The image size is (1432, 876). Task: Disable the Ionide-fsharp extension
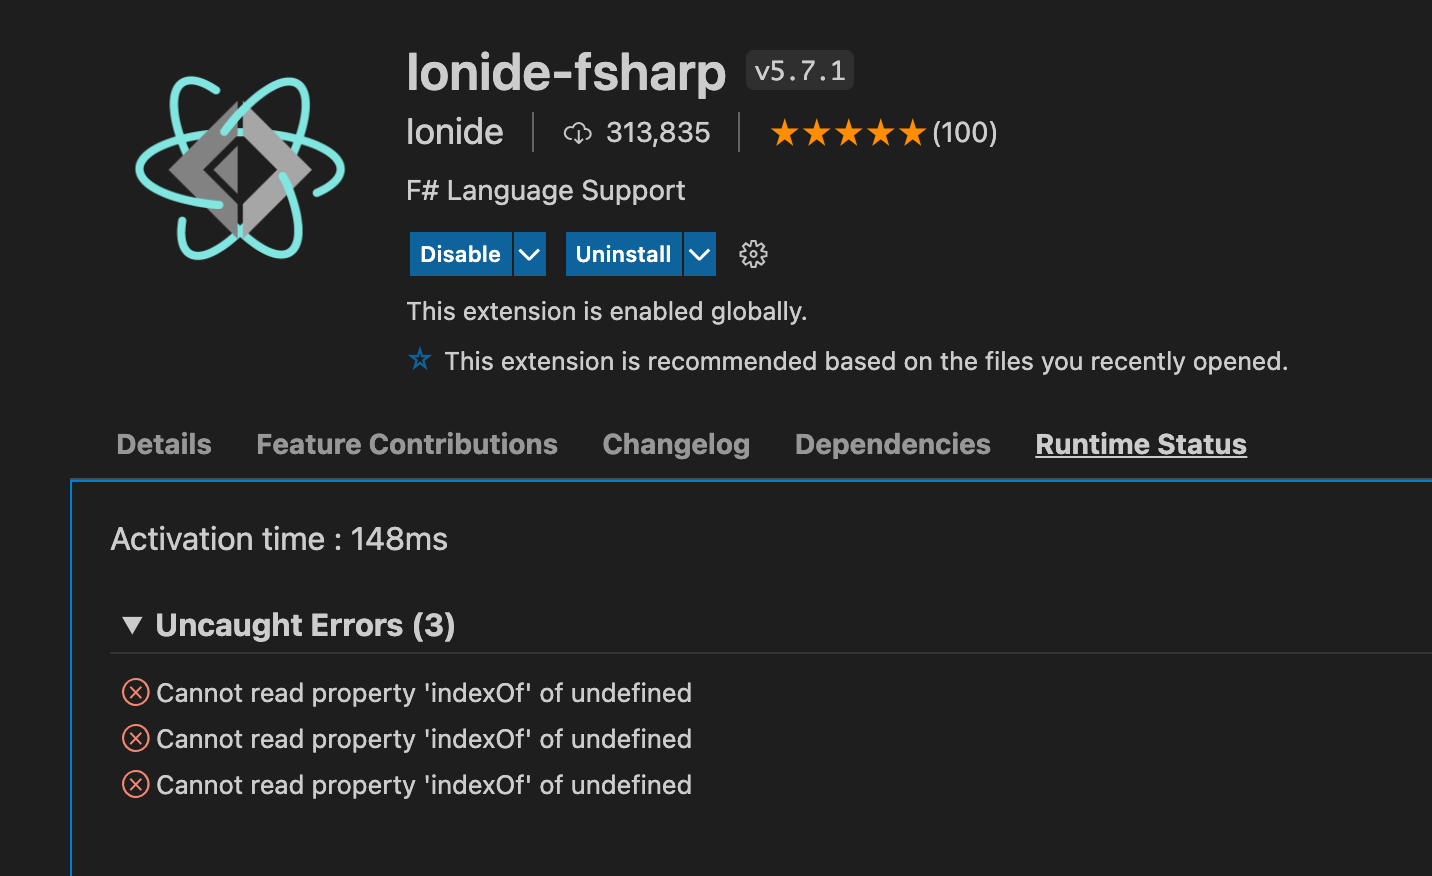(460, 254)
